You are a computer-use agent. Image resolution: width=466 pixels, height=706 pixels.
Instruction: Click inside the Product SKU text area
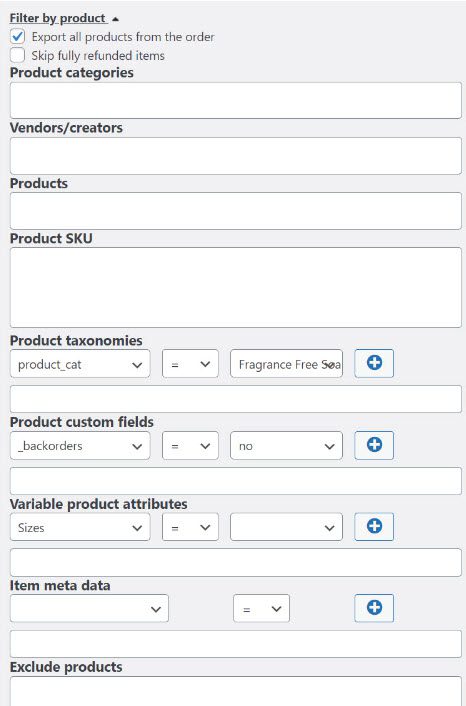click(x=235, y=287)
